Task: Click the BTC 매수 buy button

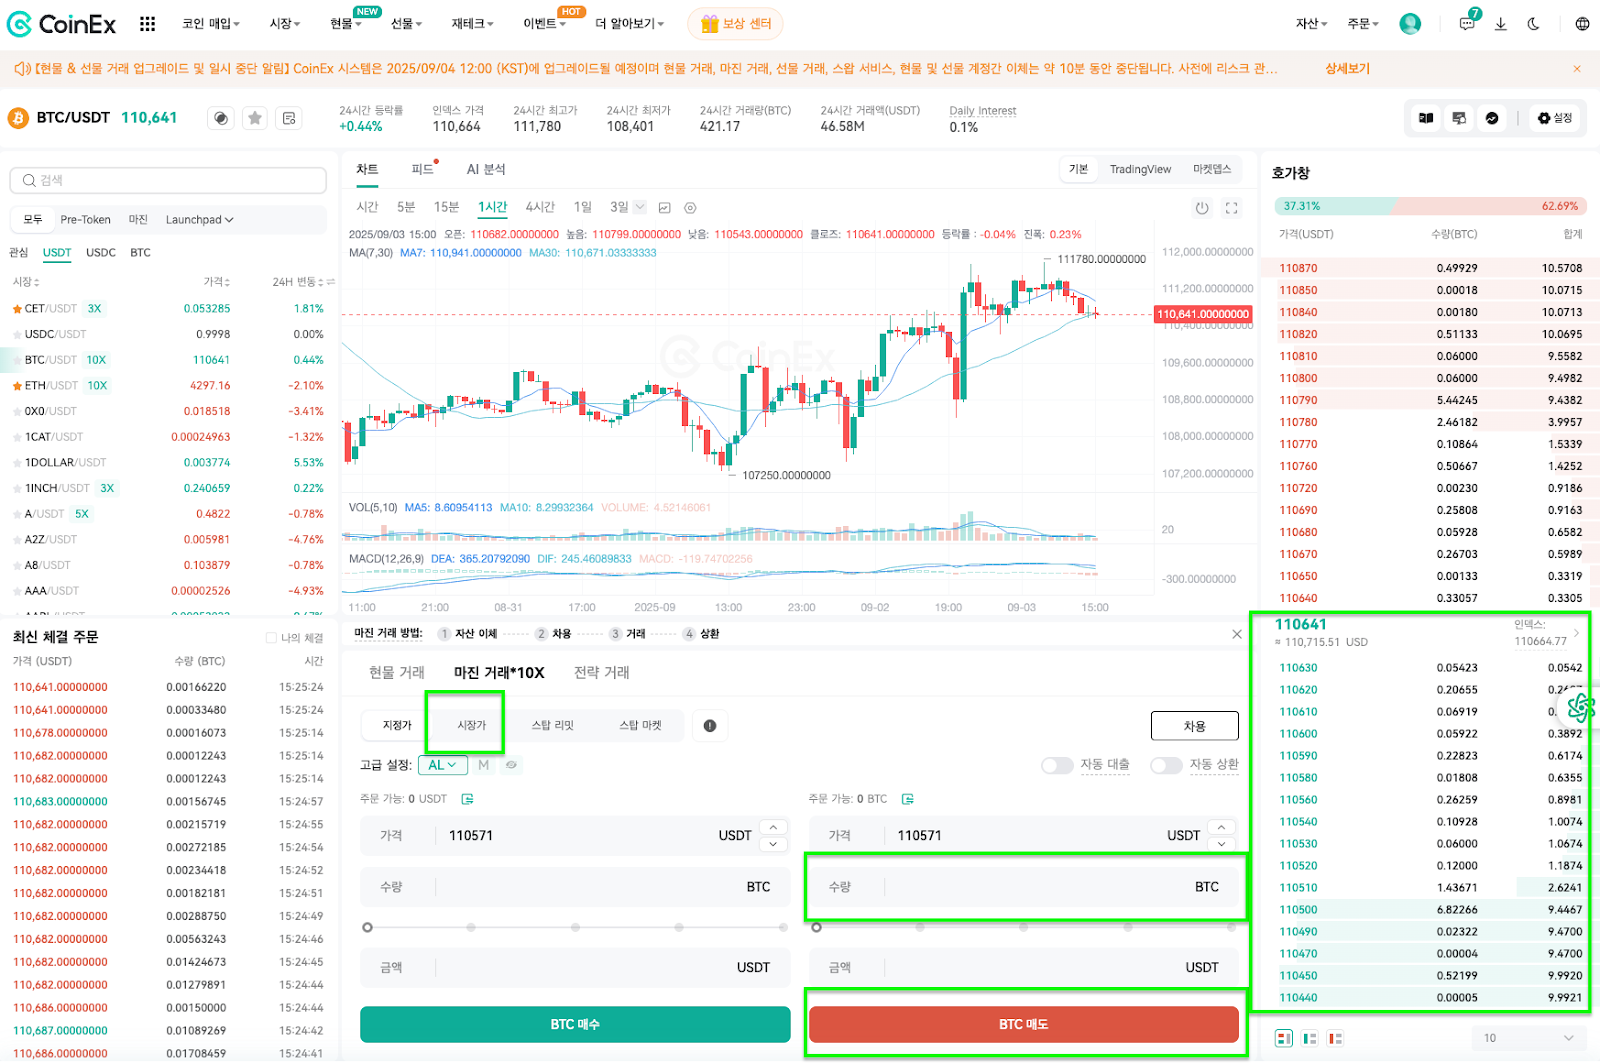Action: click(x=575, y=1024)
